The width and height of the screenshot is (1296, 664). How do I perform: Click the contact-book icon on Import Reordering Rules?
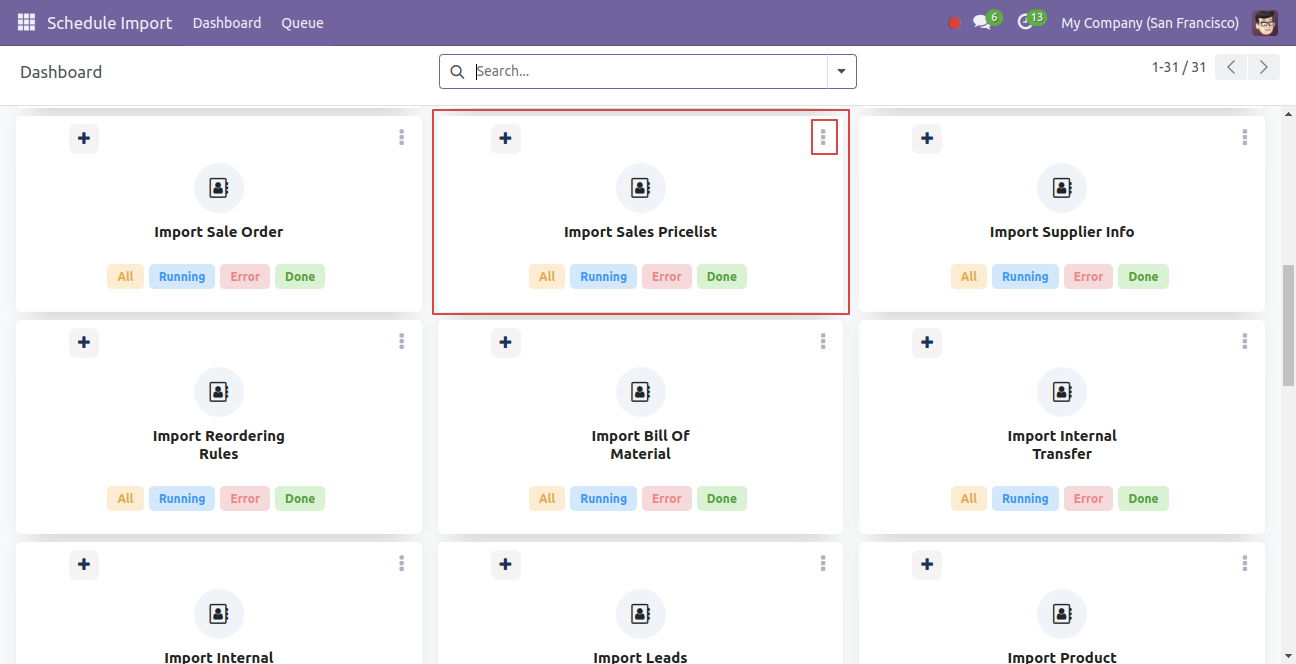pyautogui.click(x=219, y=392)
